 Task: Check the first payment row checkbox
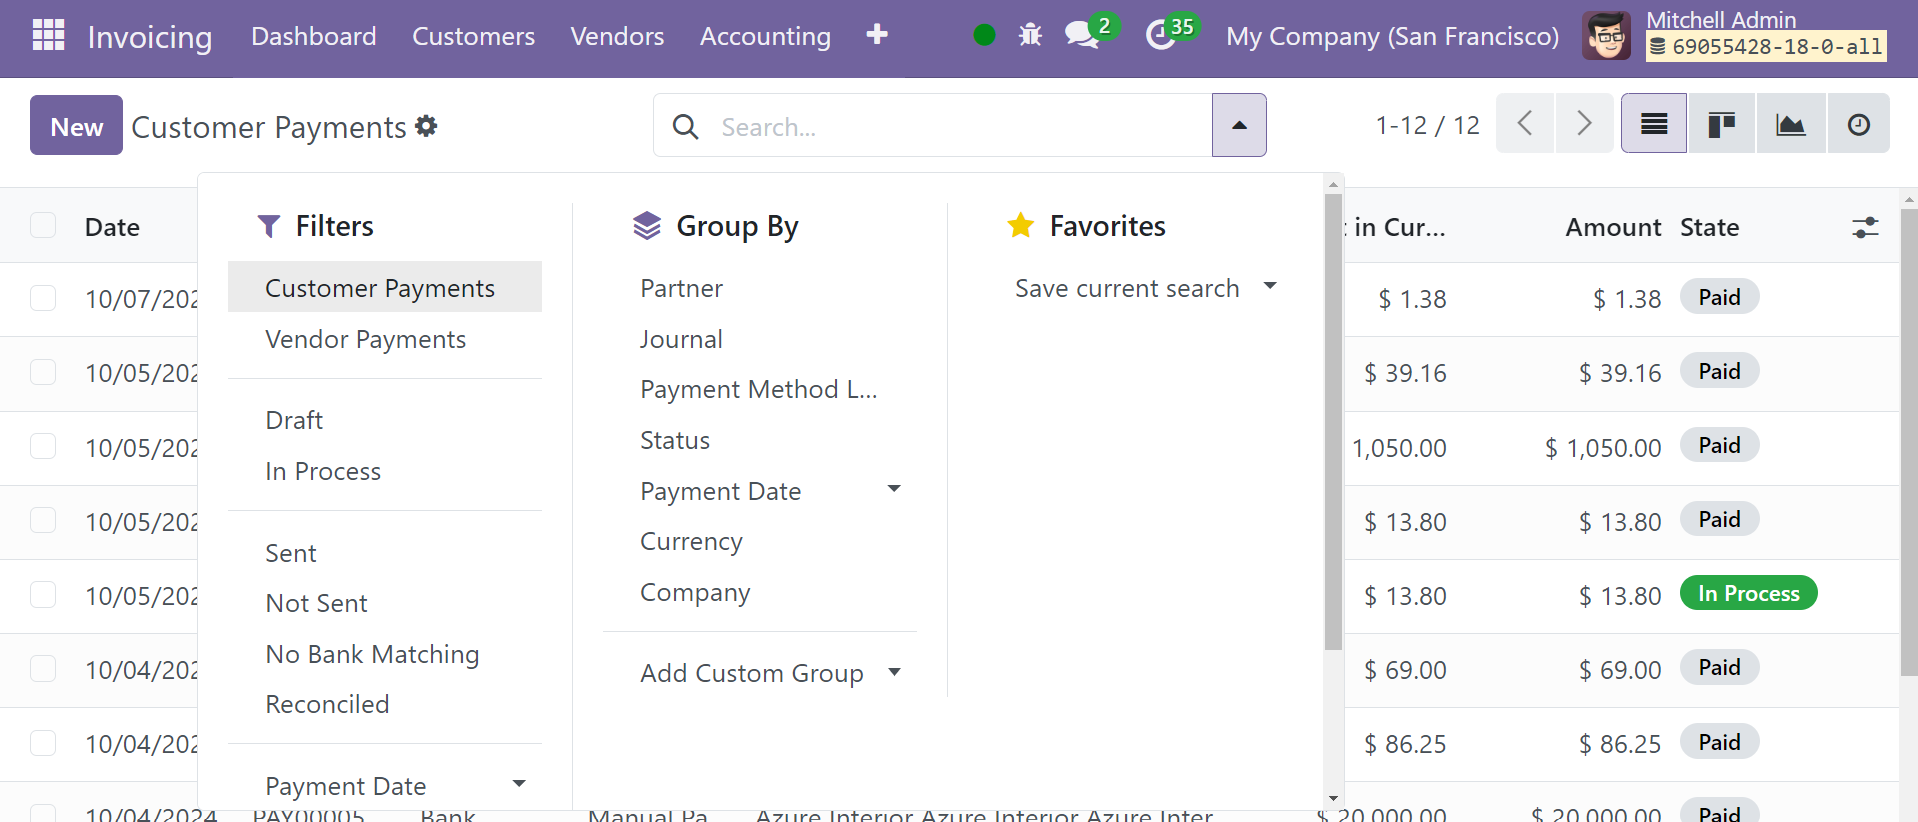(x=43, y=298)
